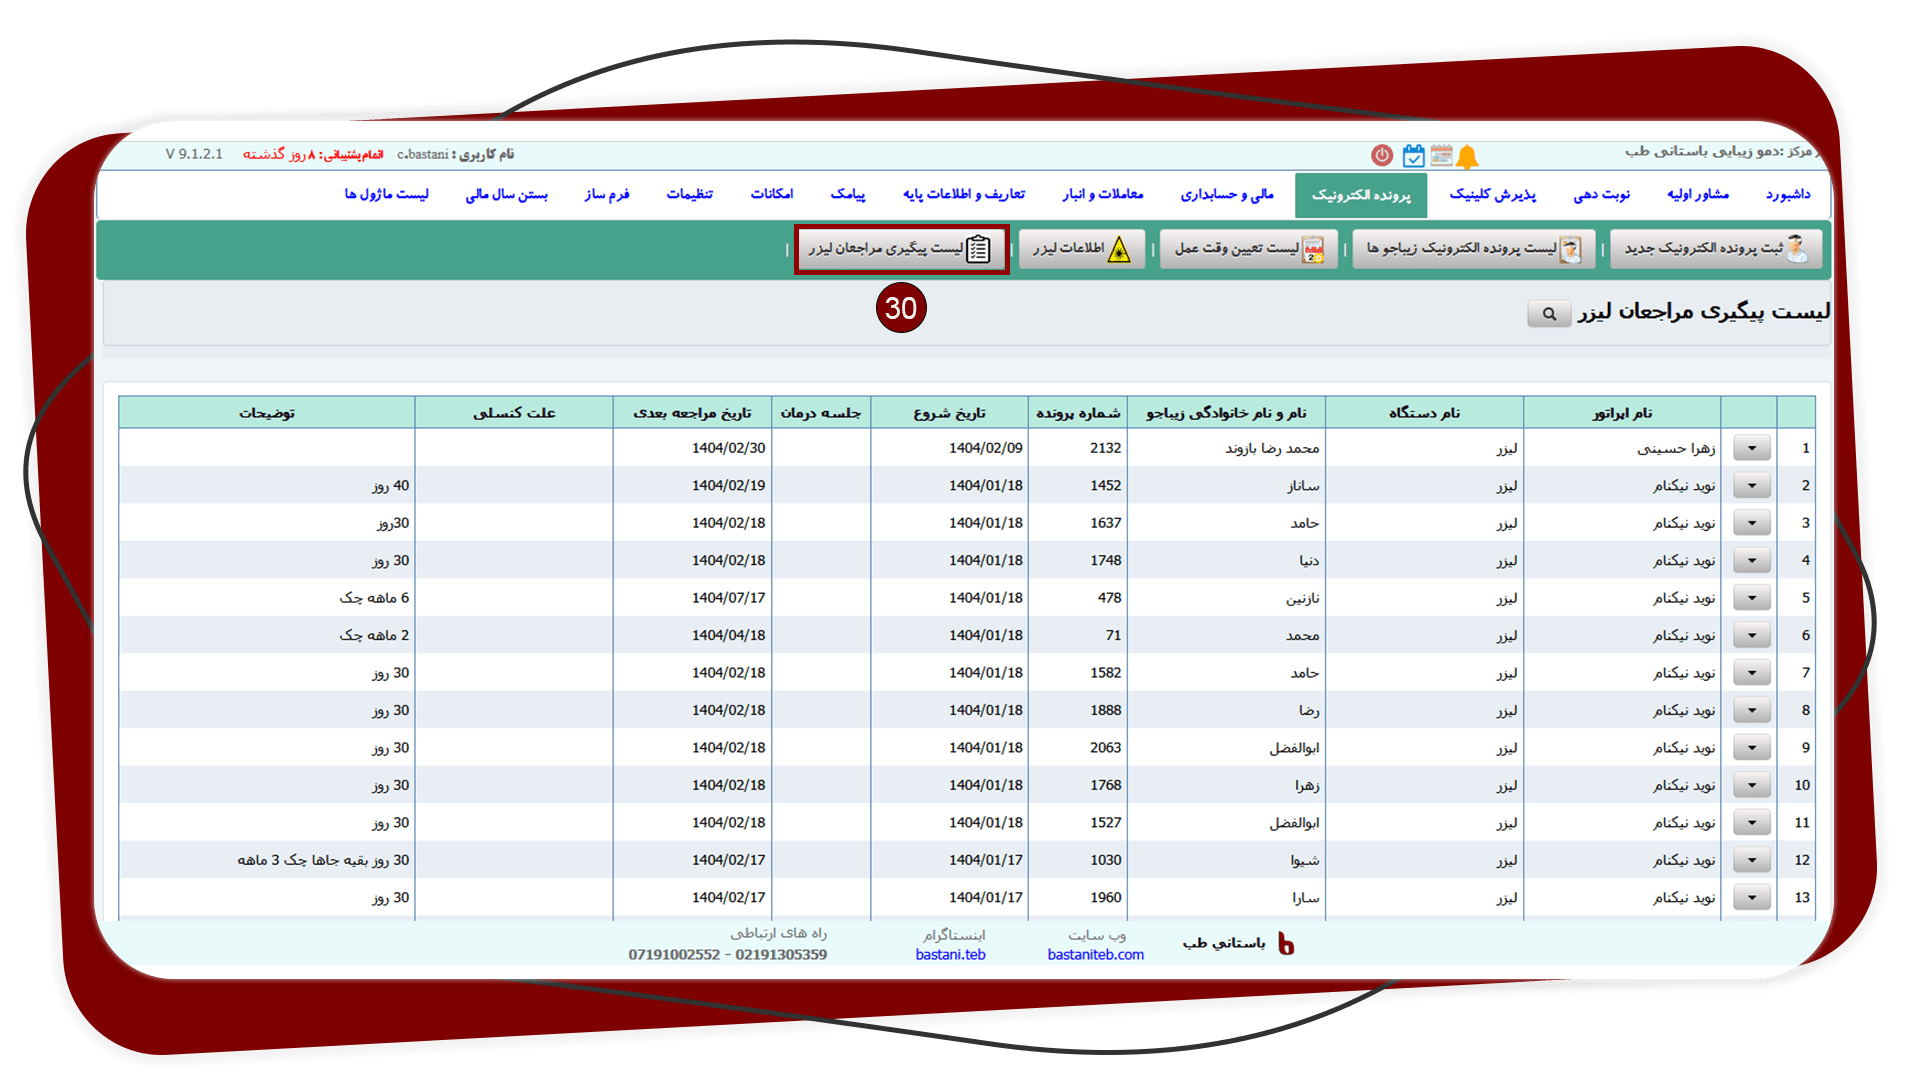This screenshot has width=1920, height=1080.
Task: Click شماره پرونده column header
Action: tap(1078, 413)
